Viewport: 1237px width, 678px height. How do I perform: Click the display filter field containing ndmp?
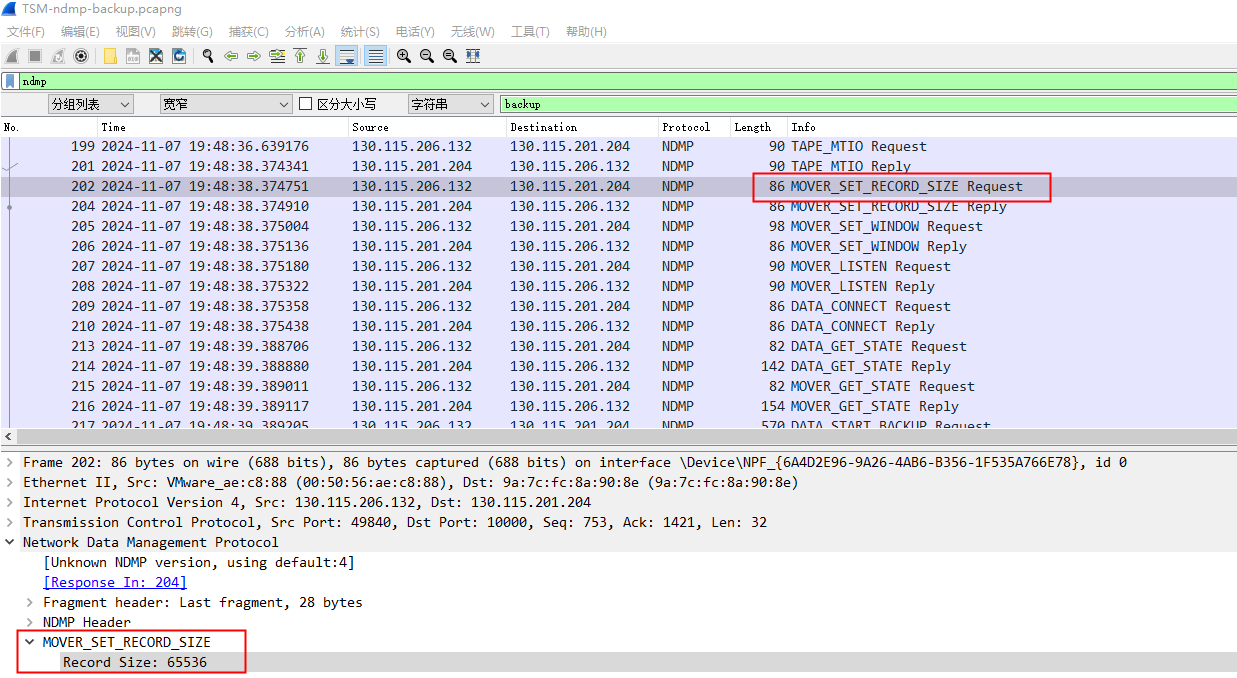627,81
